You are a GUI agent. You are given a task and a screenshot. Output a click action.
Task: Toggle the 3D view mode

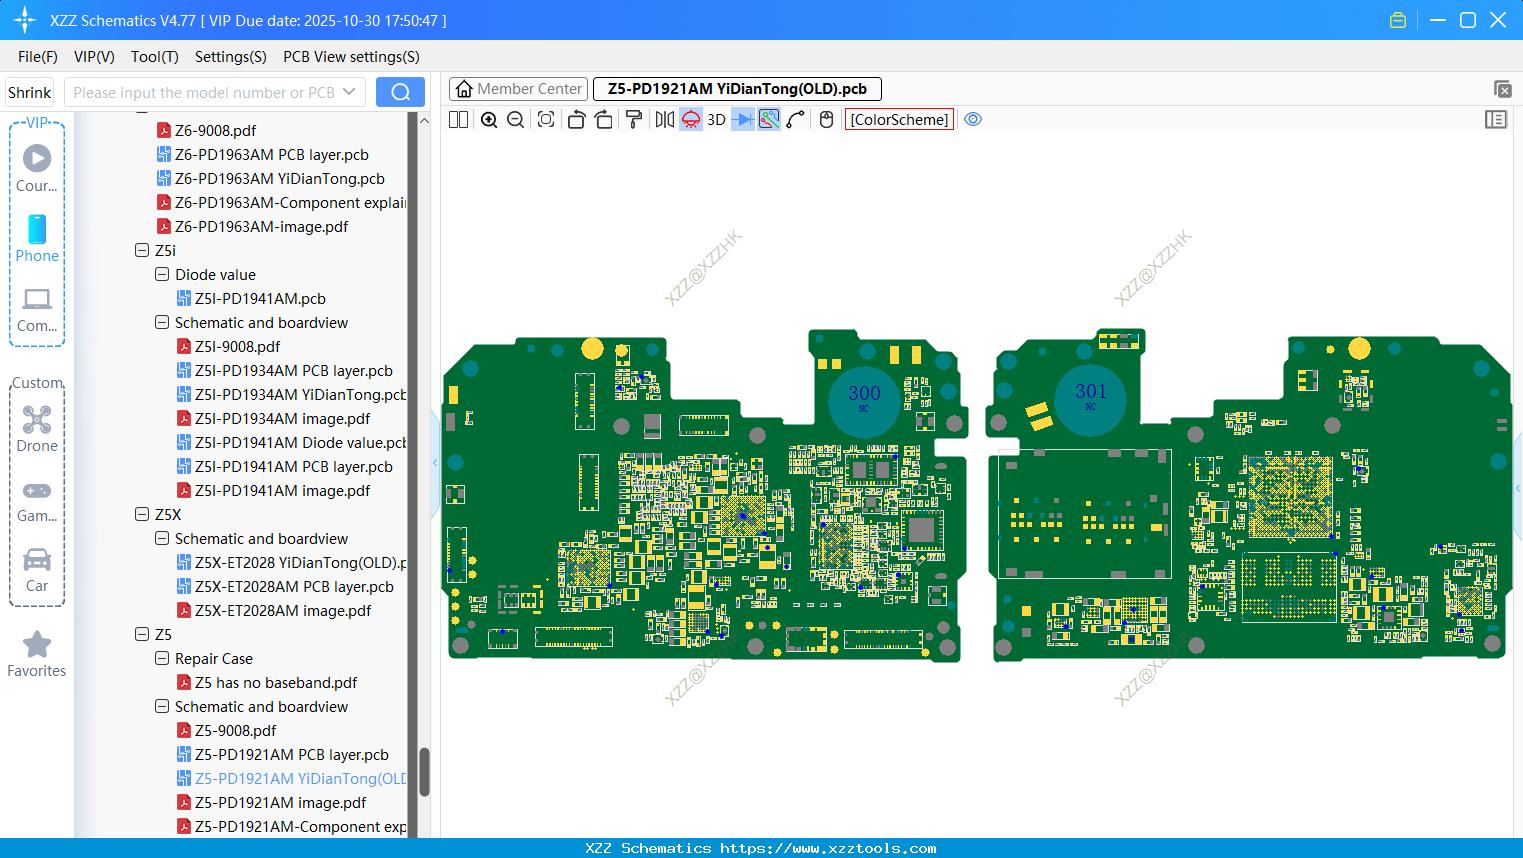(716, 120)
